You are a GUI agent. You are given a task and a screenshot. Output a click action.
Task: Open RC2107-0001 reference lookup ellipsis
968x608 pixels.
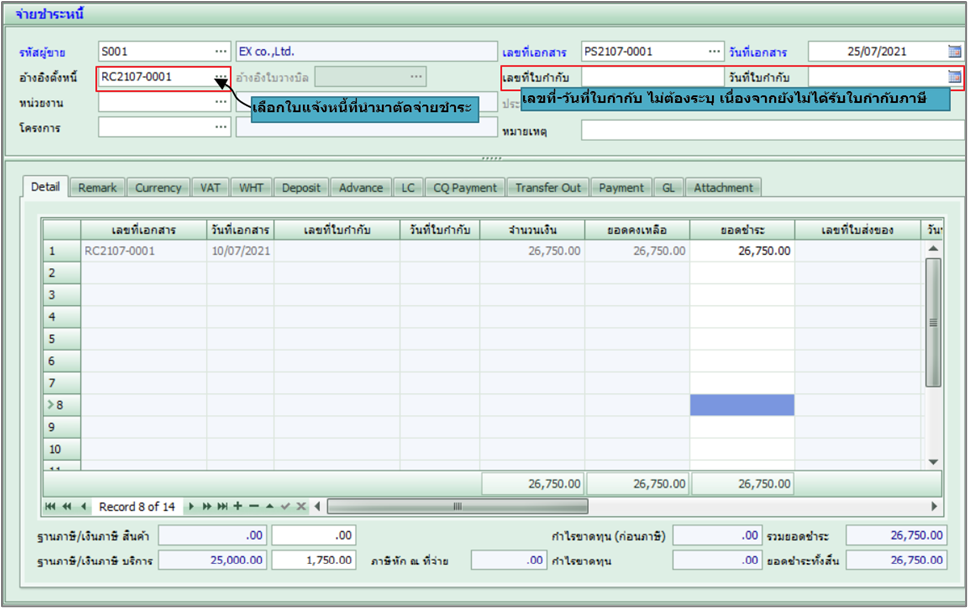click(220, 77)
